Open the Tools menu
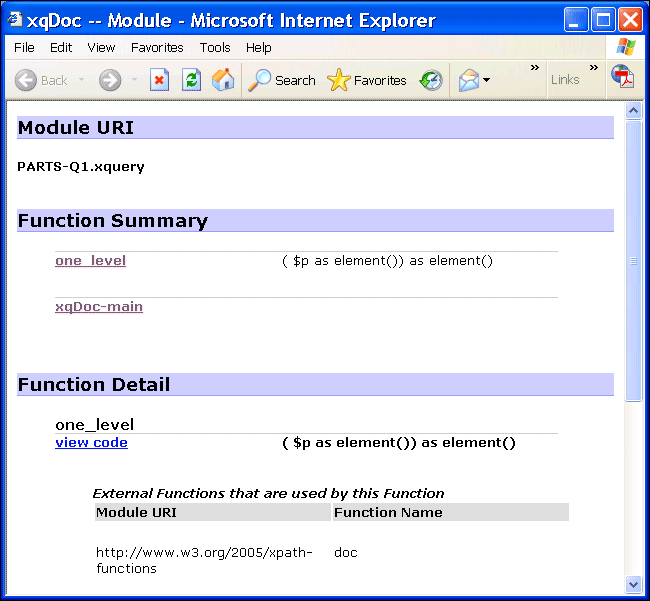This screenshot has height=601, width=650. (x=214, y=47)
